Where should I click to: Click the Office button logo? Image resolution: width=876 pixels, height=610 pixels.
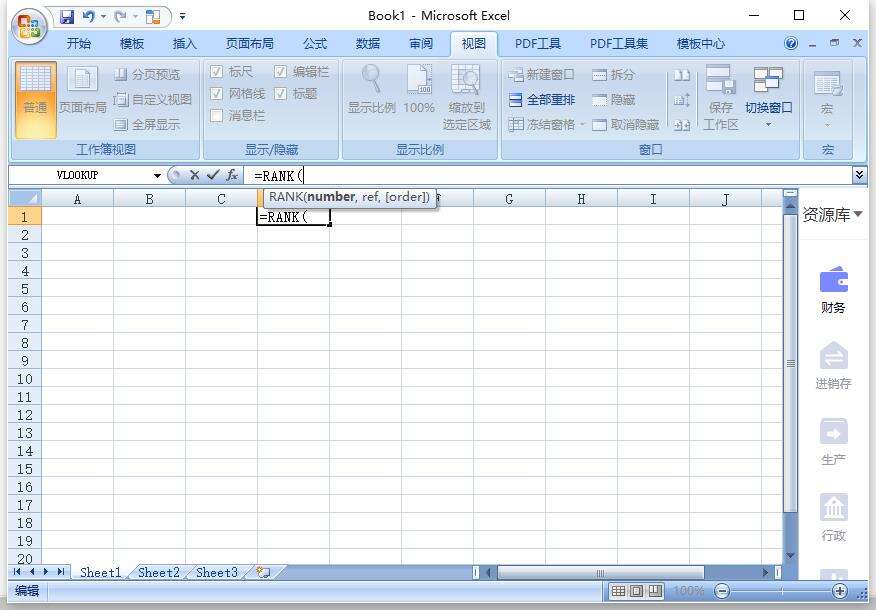(x=28, y=25)
